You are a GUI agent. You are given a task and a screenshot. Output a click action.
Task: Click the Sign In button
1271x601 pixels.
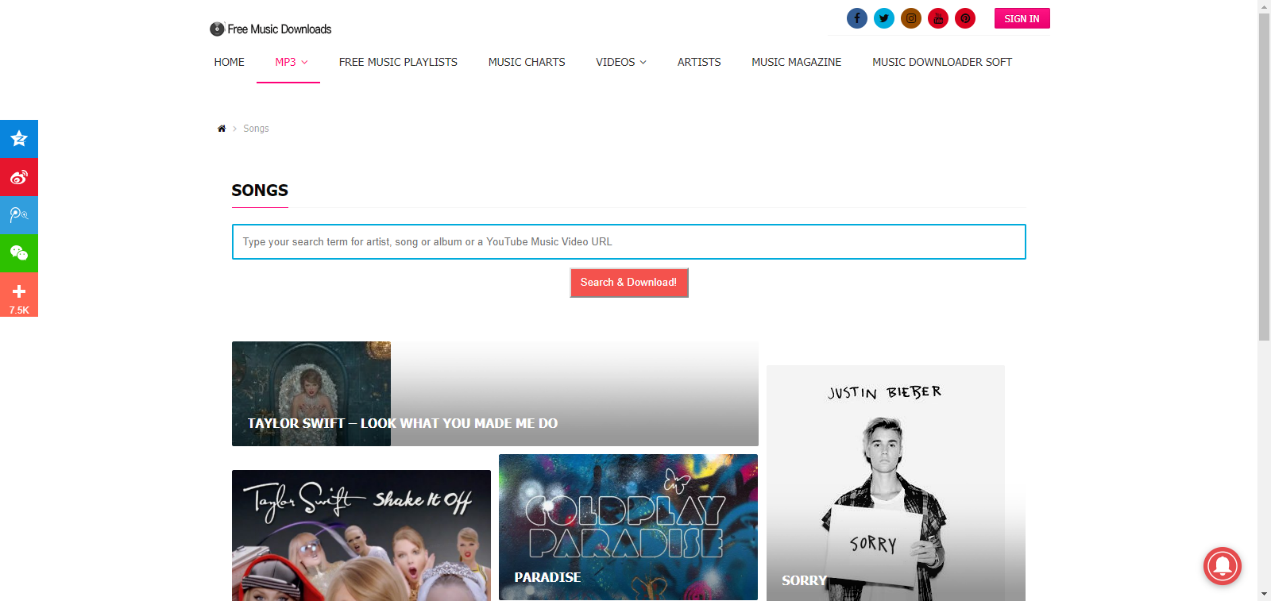pos(1022,18)
